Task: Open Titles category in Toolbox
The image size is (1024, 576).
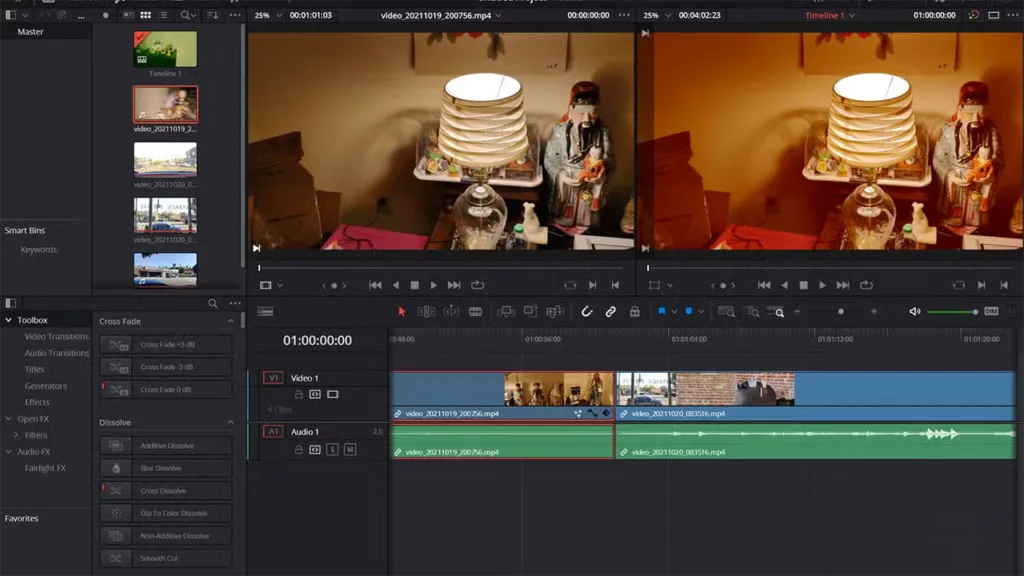Action: 35,369
